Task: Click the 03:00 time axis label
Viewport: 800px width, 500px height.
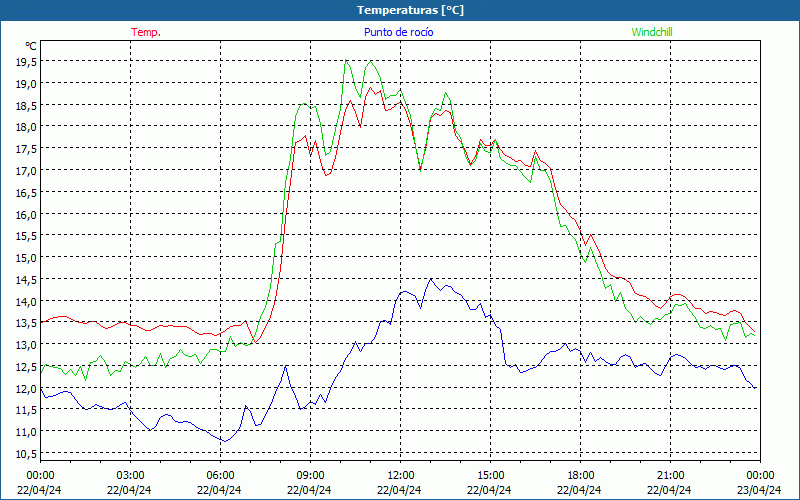Action: tap(131, 476)
